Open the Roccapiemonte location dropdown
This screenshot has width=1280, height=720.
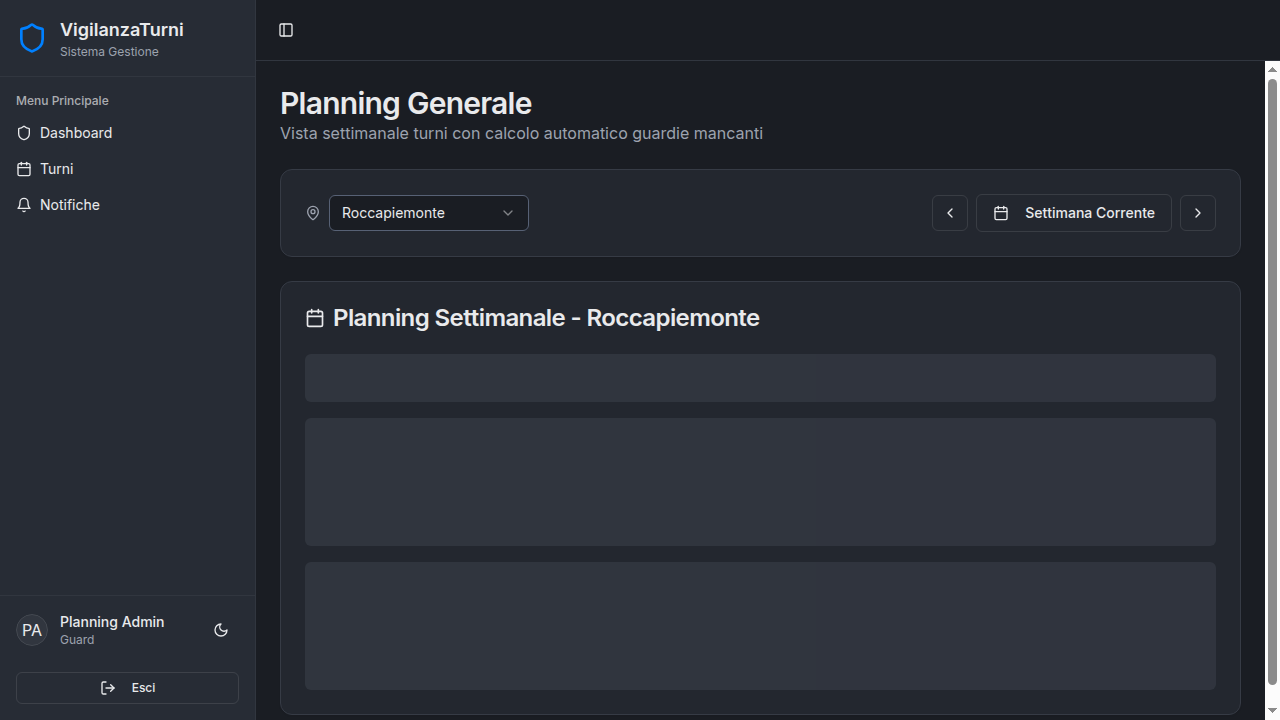click(x=428, y=213)
